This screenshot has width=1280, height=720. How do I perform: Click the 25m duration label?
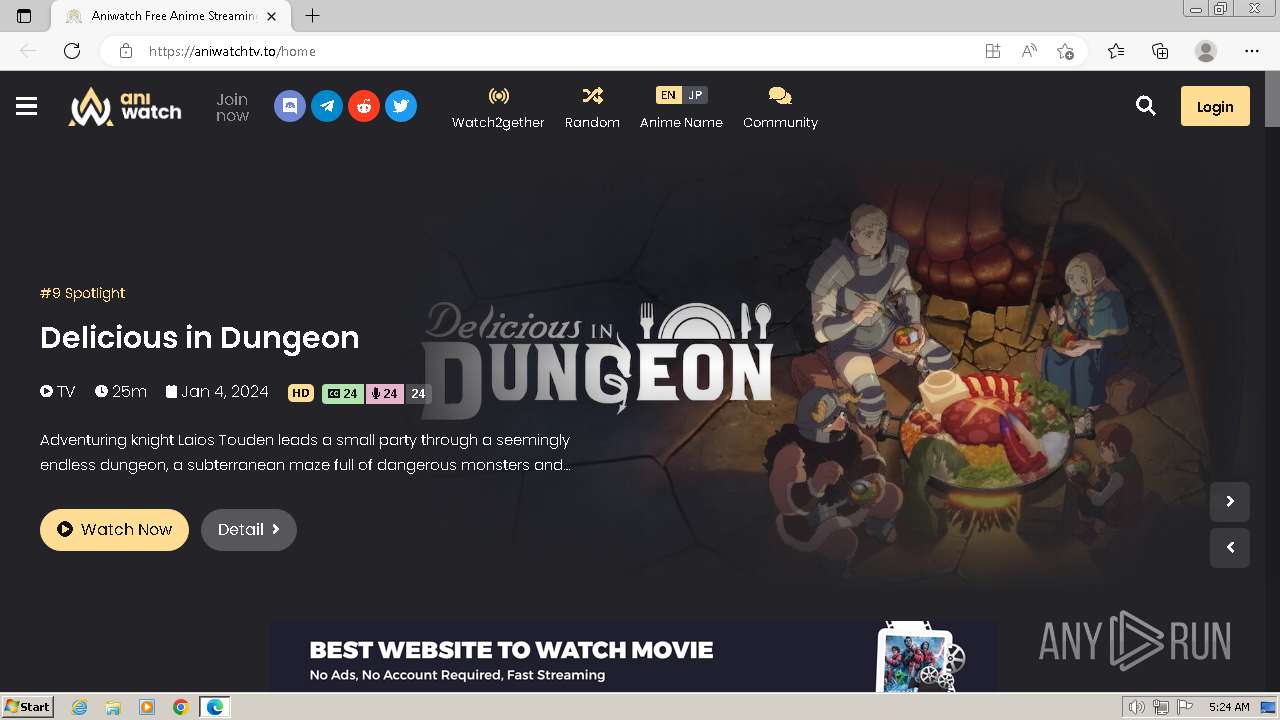click(121, 392)
